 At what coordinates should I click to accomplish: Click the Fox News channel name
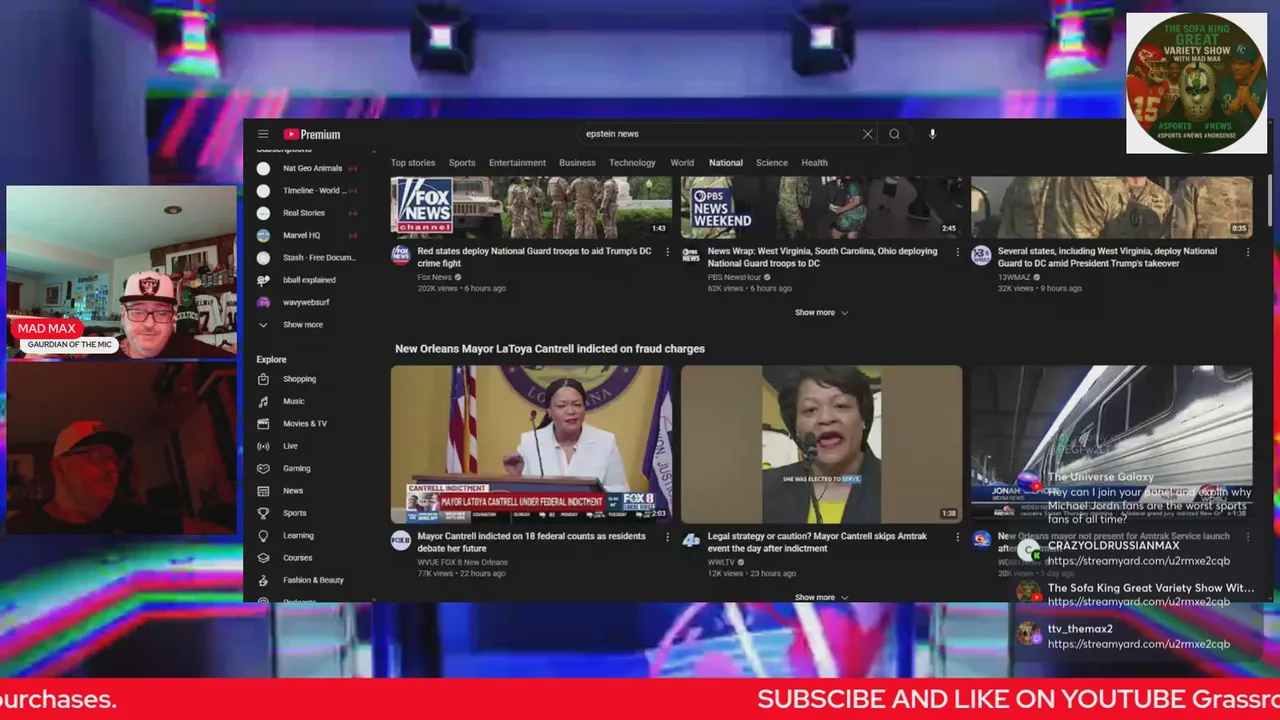point(434,277)
